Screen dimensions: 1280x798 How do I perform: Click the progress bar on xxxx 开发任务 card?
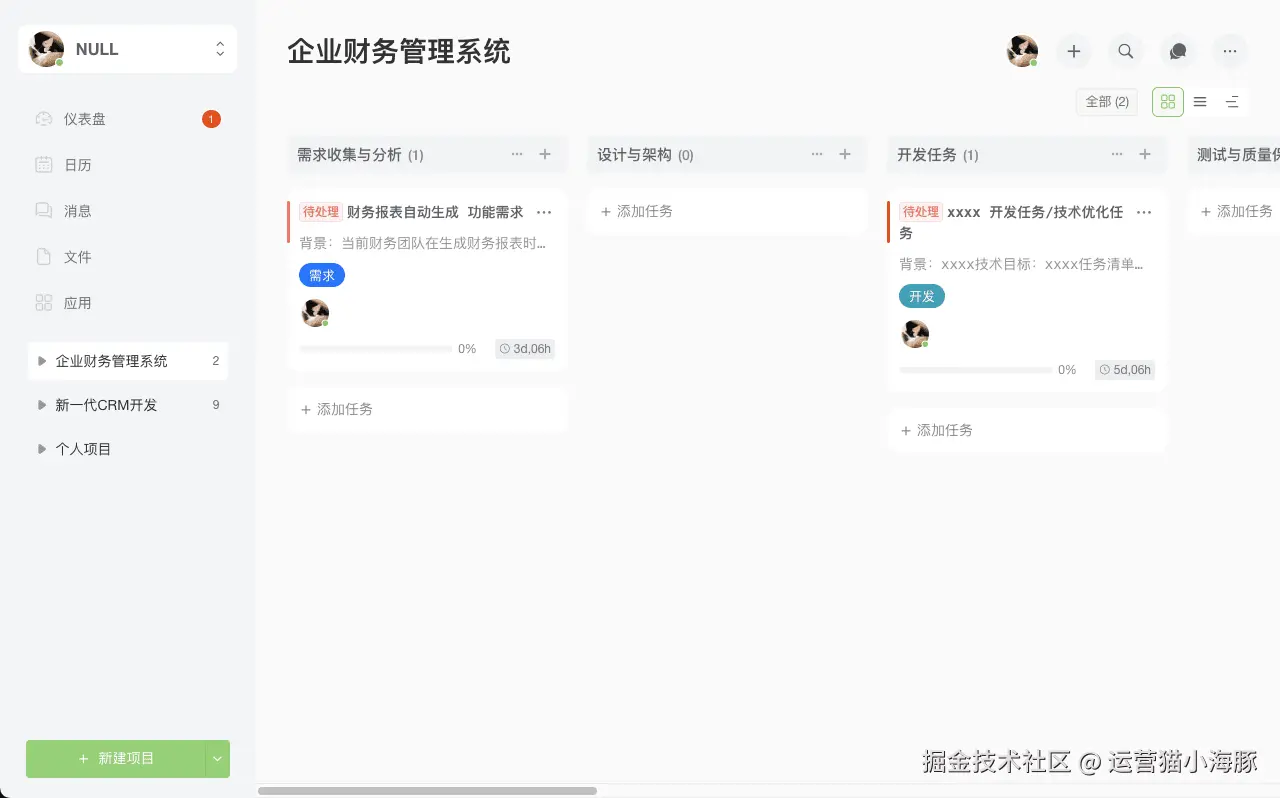[x=976, y=370]
